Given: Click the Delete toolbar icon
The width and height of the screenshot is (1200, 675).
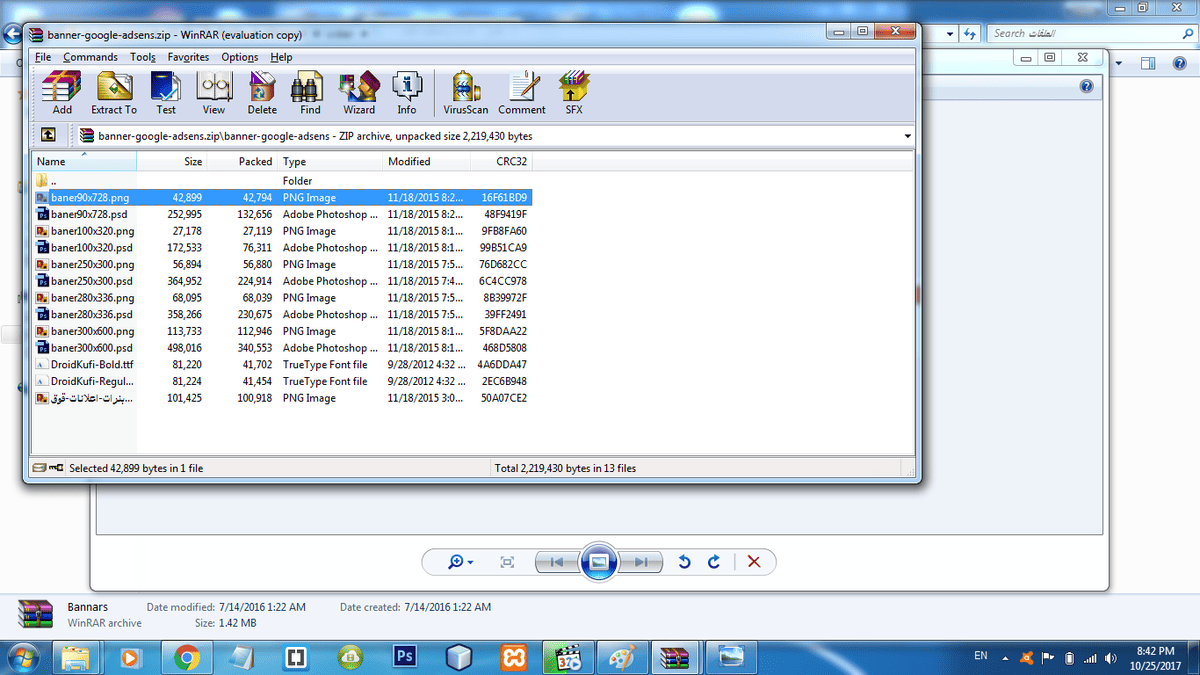Looking at the screenshot, I should tap(262, 93).
